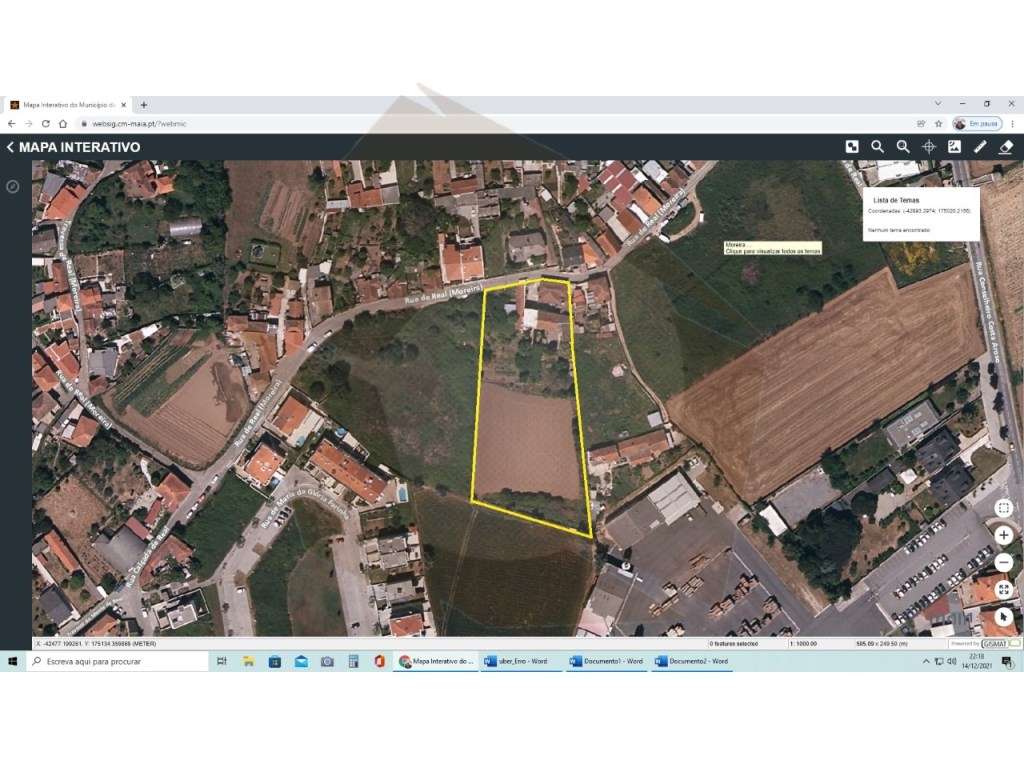Click the X Y coordinates status readout

(95, 643)
